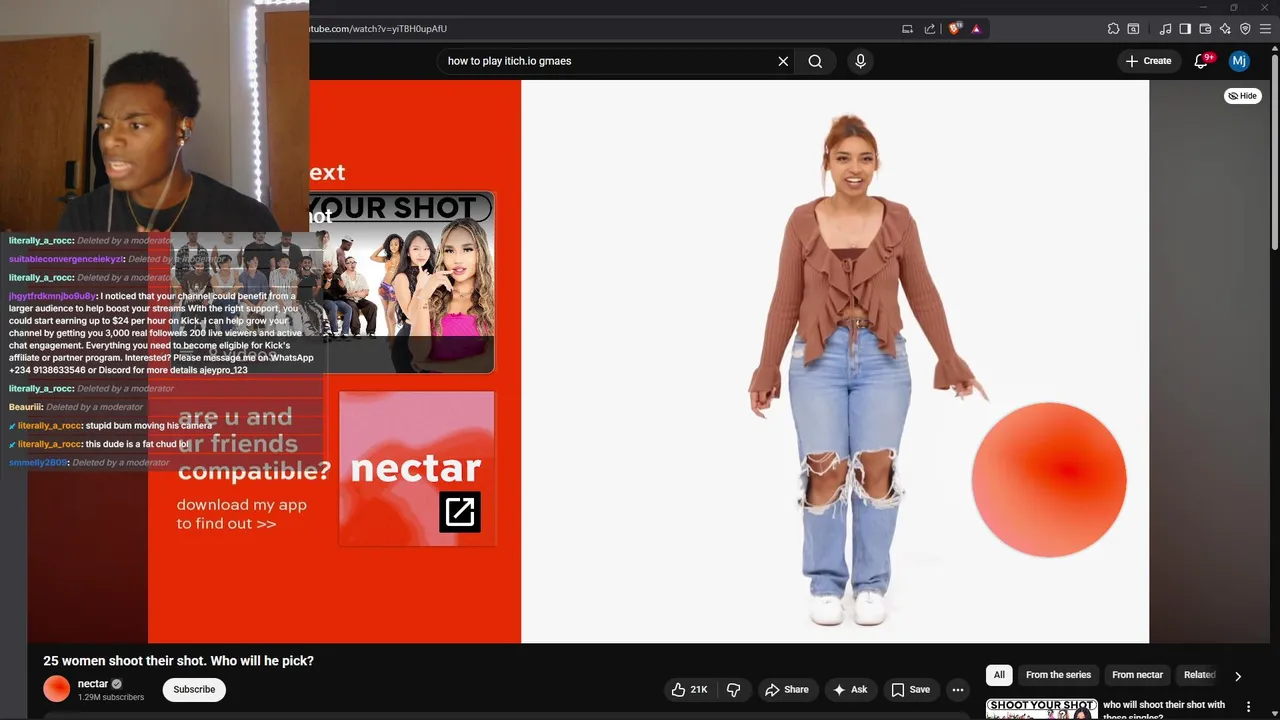Open the VPN shield icon
The height and width of the screenshot is (720, 1280).
pyautogui.click(x=1245, y=29)
